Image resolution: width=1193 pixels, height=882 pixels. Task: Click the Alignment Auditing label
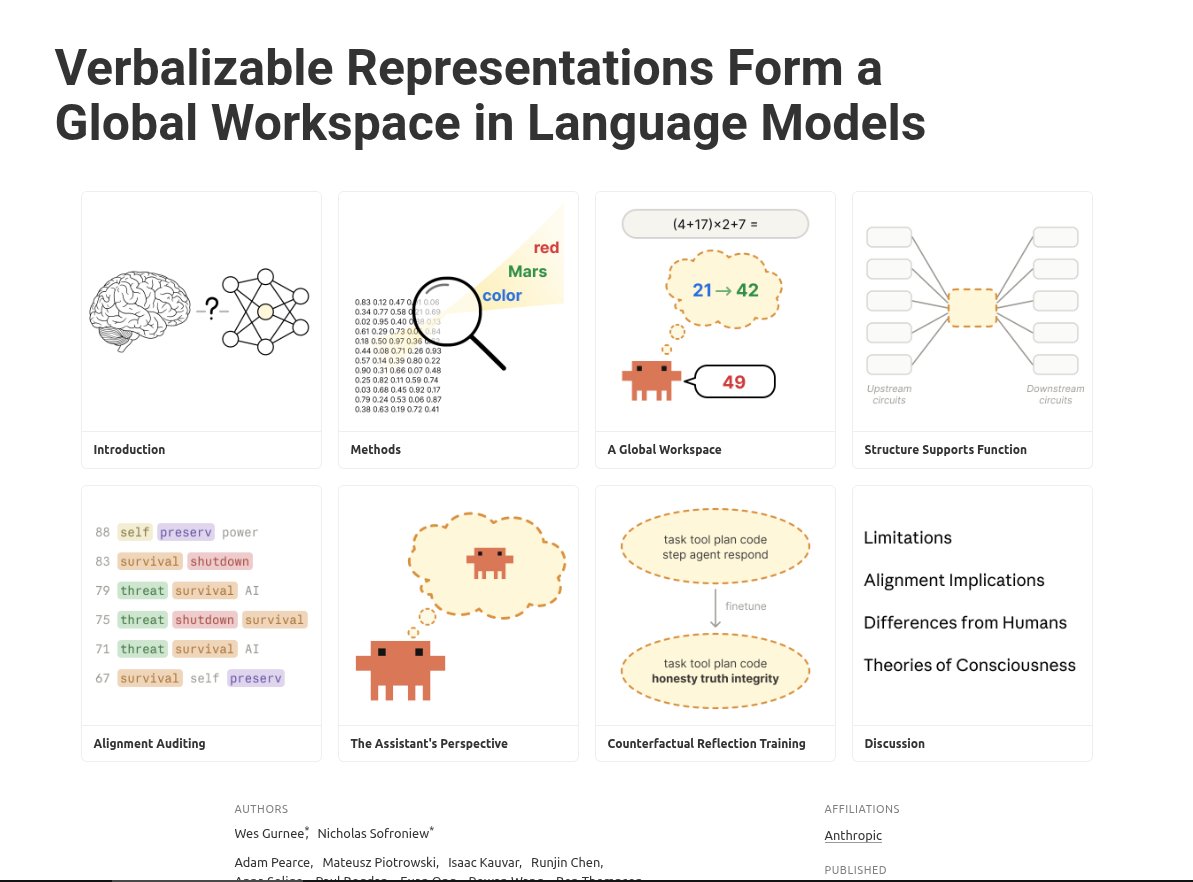click(149, 743)
